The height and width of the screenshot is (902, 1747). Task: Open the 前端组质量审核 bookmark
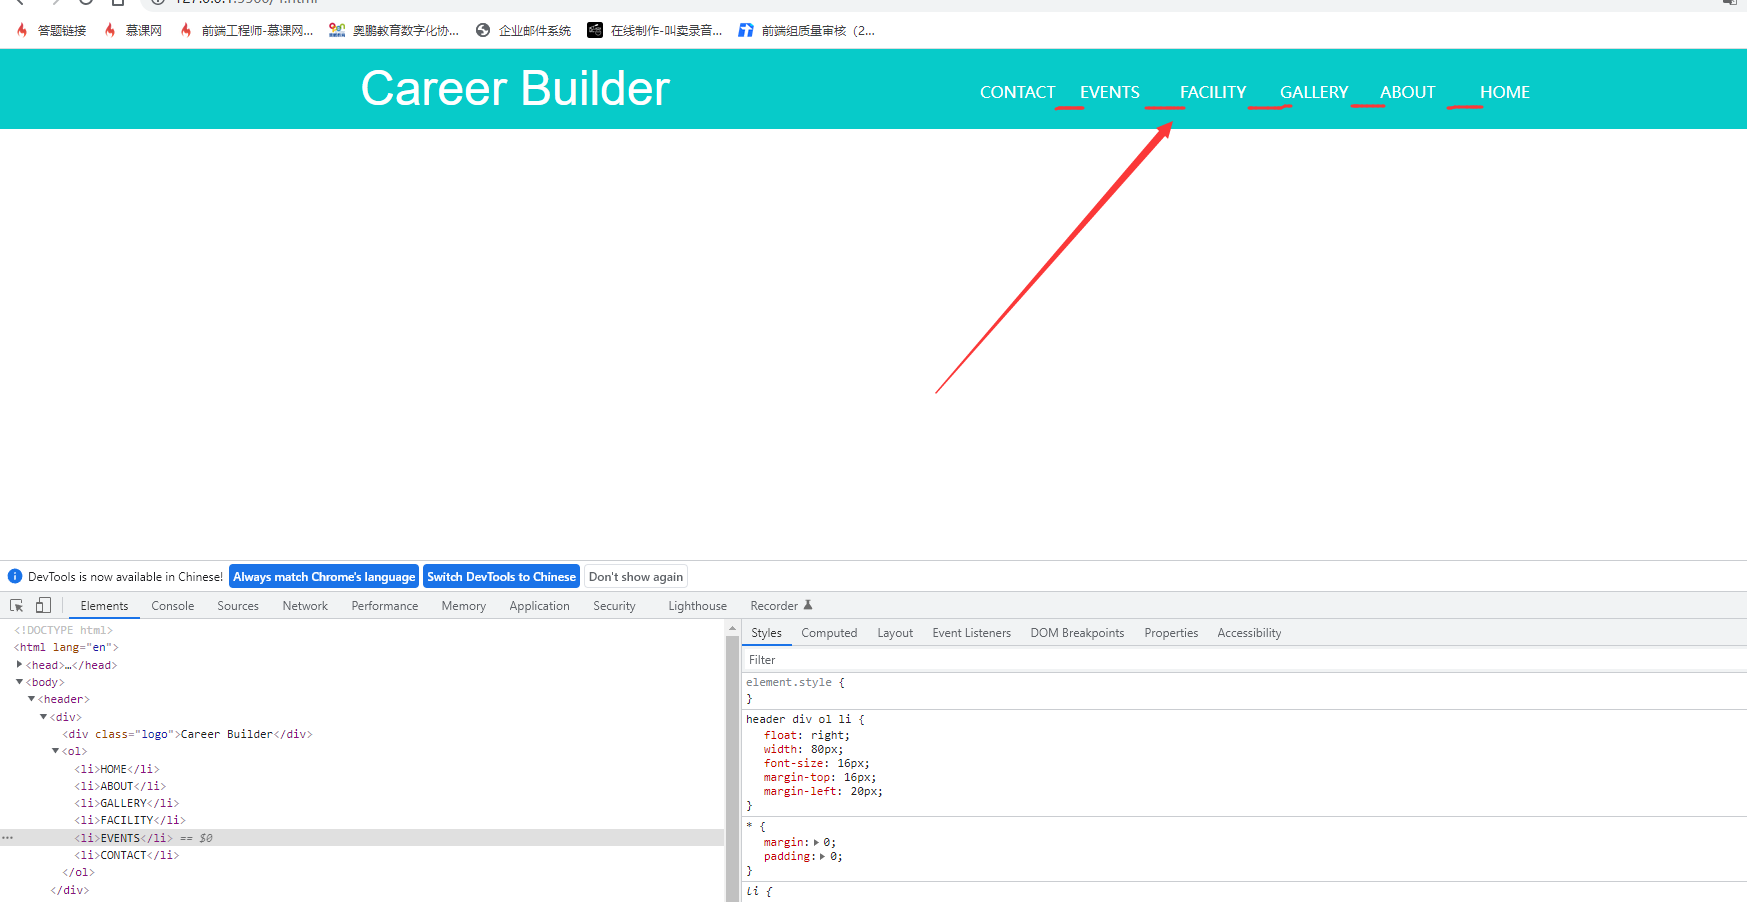pyautogui.click(x=807, y=31)
